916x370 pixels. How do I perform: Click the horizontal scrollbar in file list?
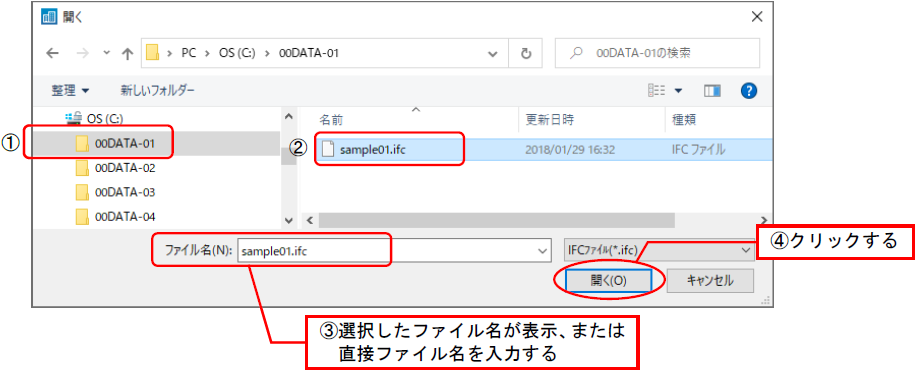[497, 220]
